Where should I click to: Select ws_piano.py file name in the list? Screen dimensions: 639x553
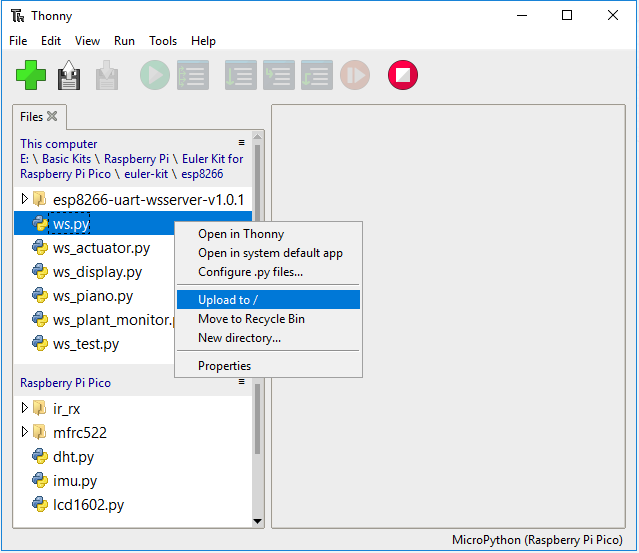[x=93, y=296]
